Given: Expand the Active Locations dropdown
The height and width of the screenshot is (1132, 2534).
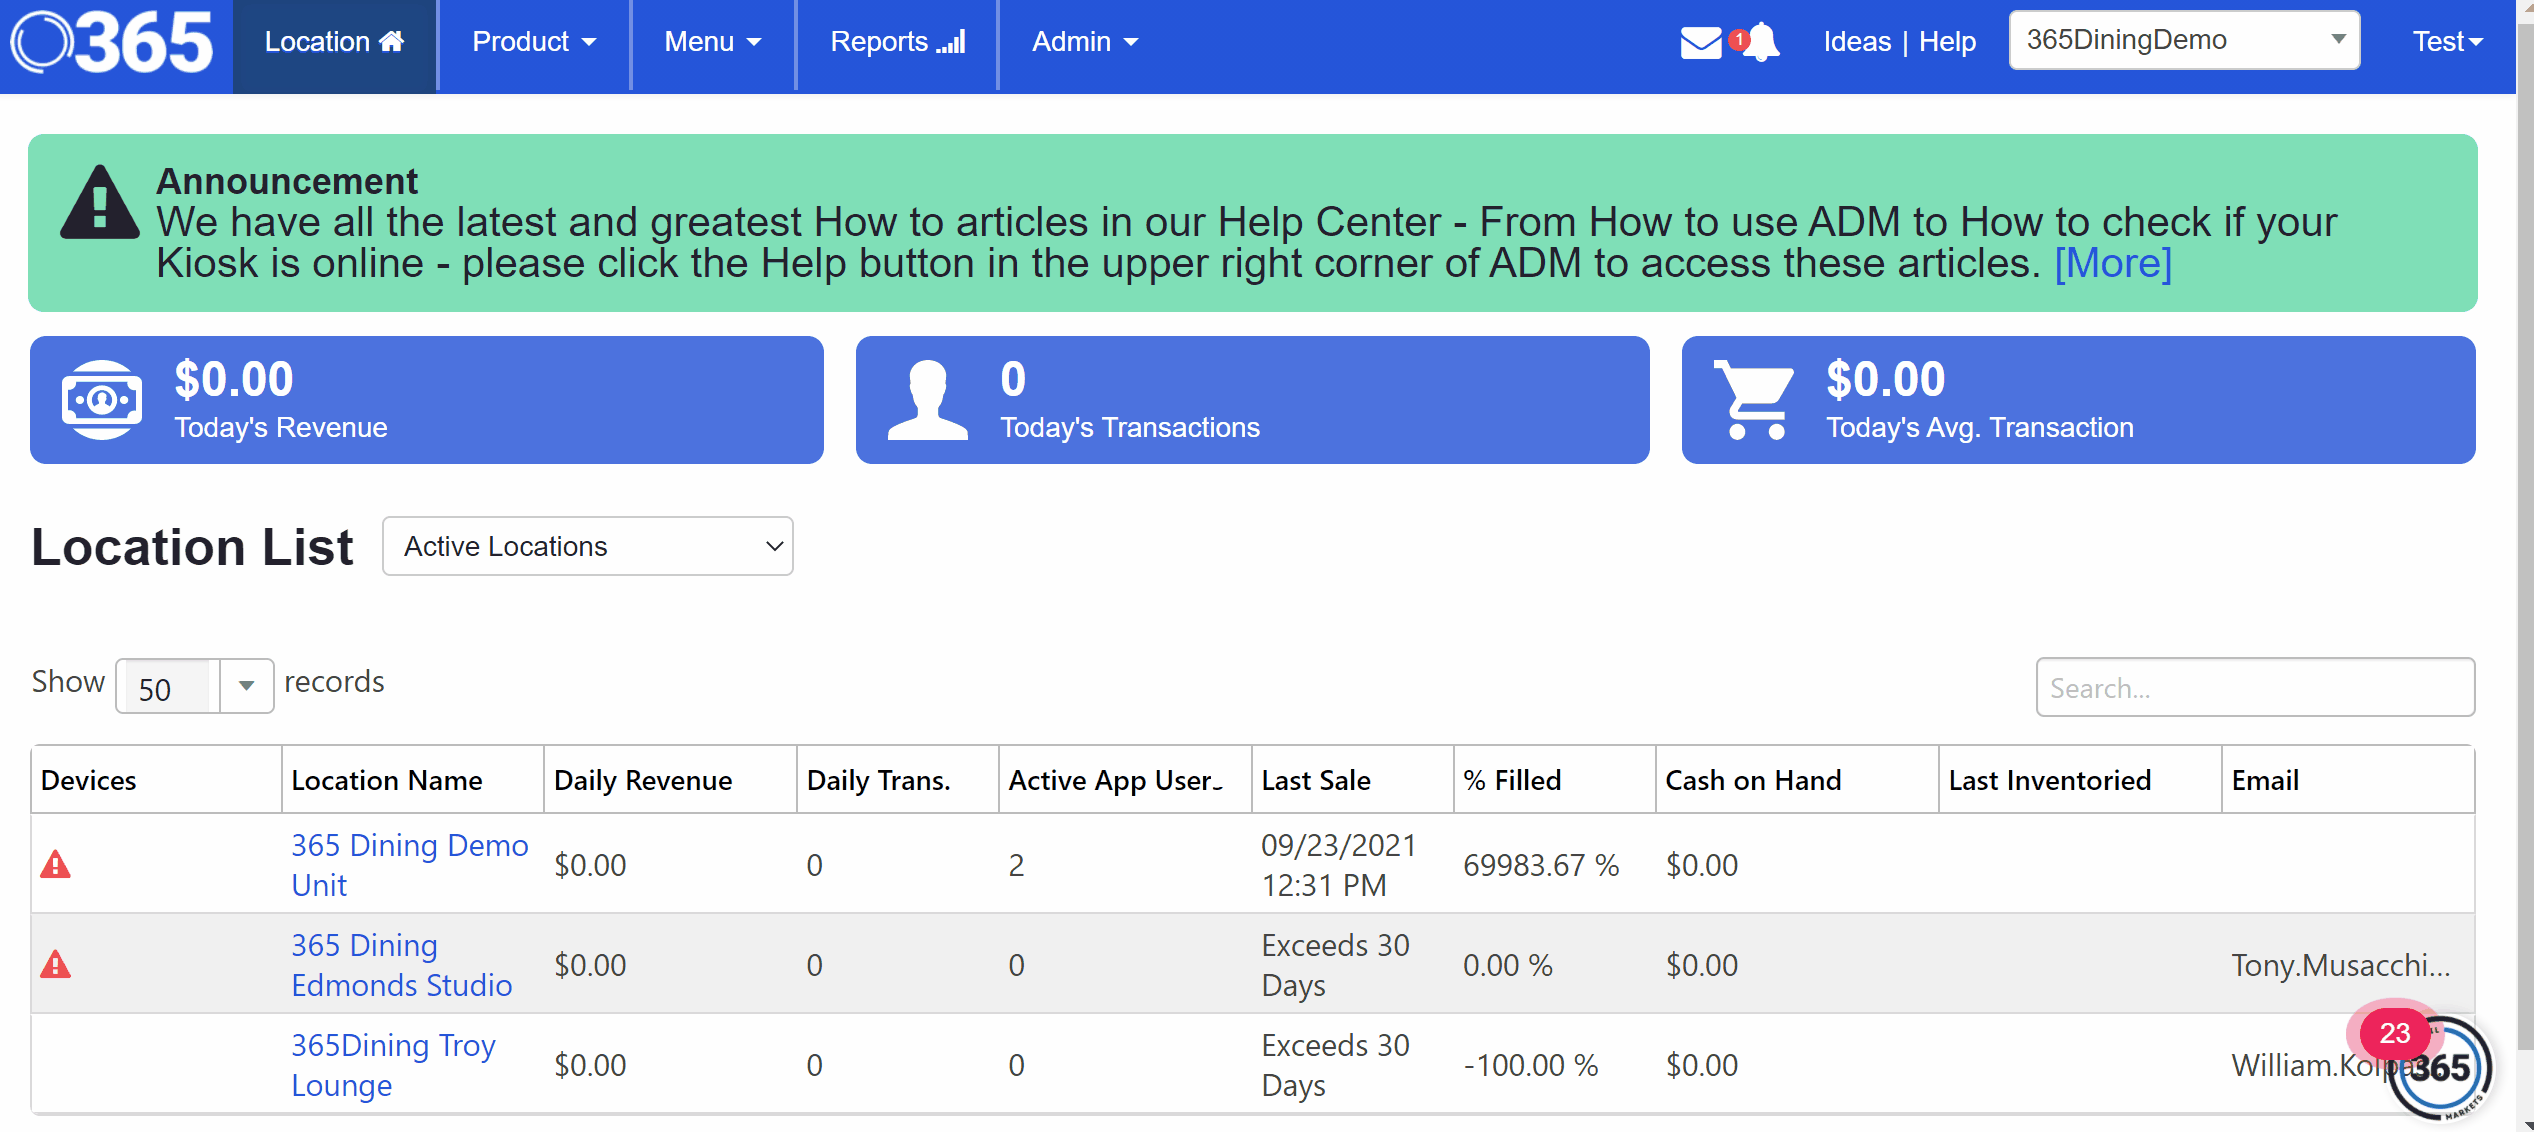Looking at the screenshot, I should click(588, 546).
